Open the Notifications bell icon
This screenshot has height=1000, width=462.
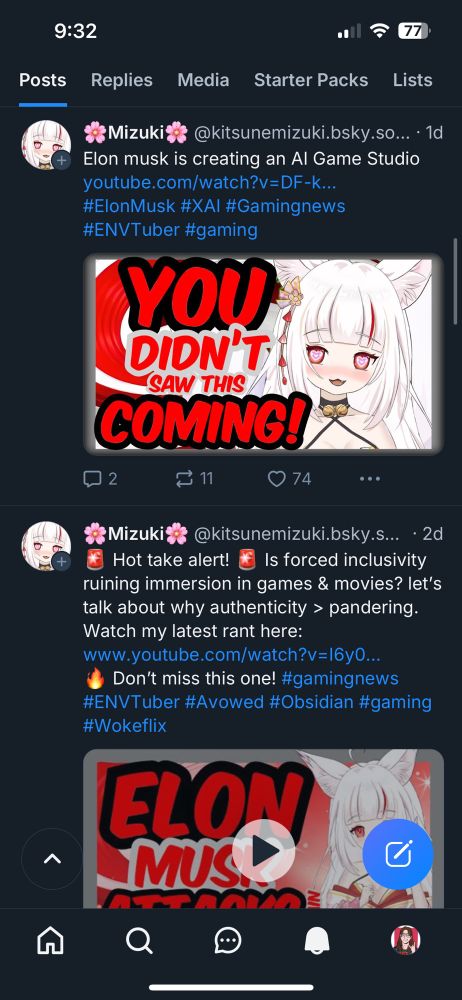click(x=317, y=940)
